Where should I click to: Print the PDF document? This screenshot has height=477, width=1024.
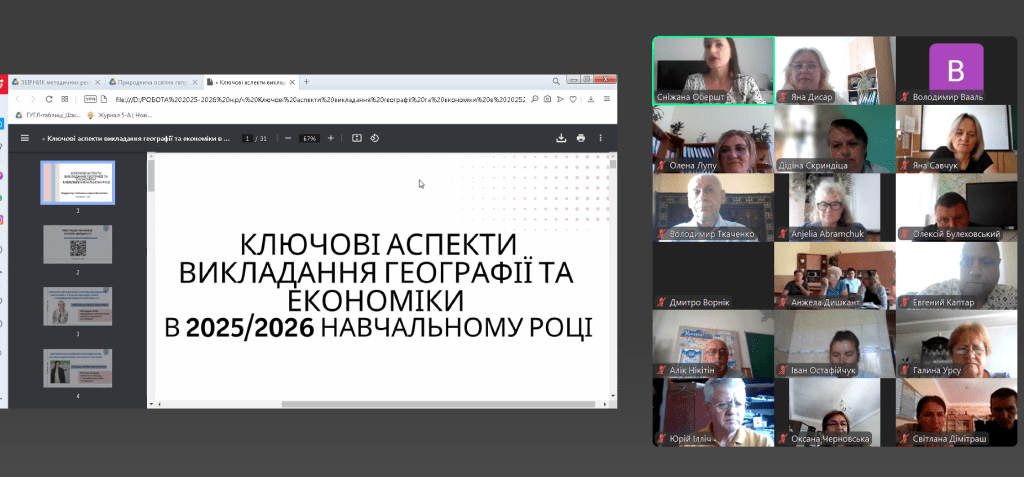(581, 138)
